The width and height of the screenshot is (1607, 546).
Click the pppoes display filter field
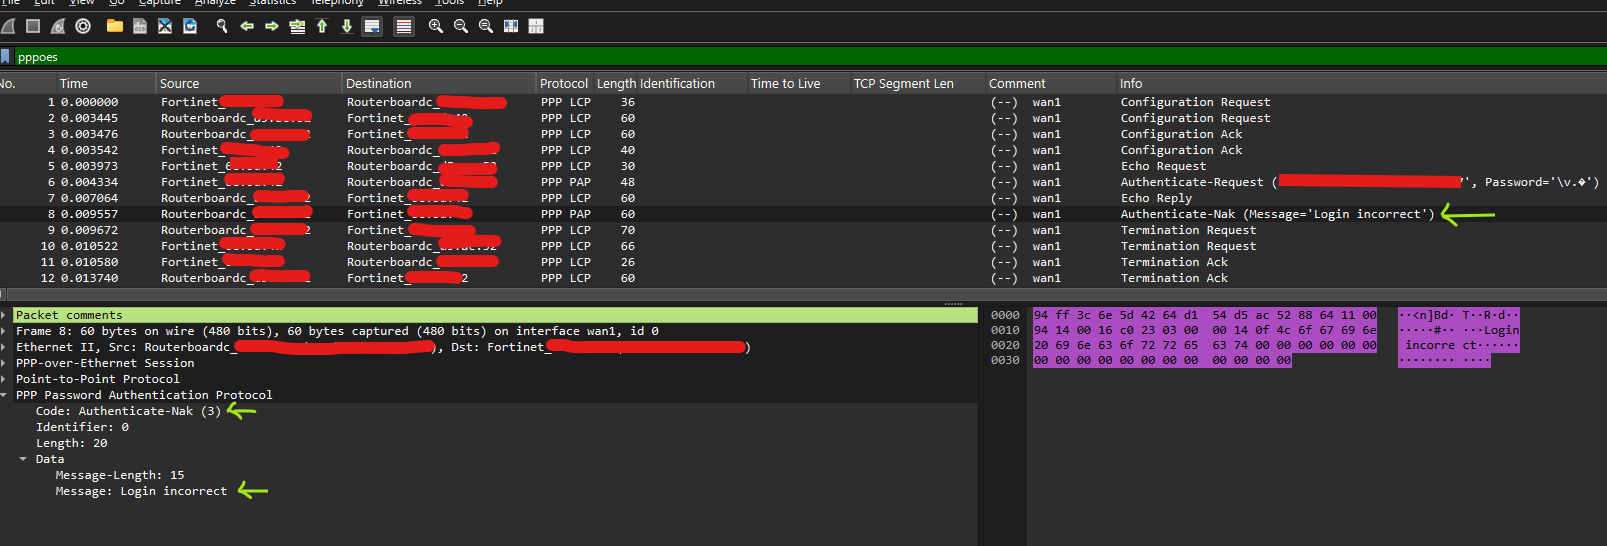[810, 57]
